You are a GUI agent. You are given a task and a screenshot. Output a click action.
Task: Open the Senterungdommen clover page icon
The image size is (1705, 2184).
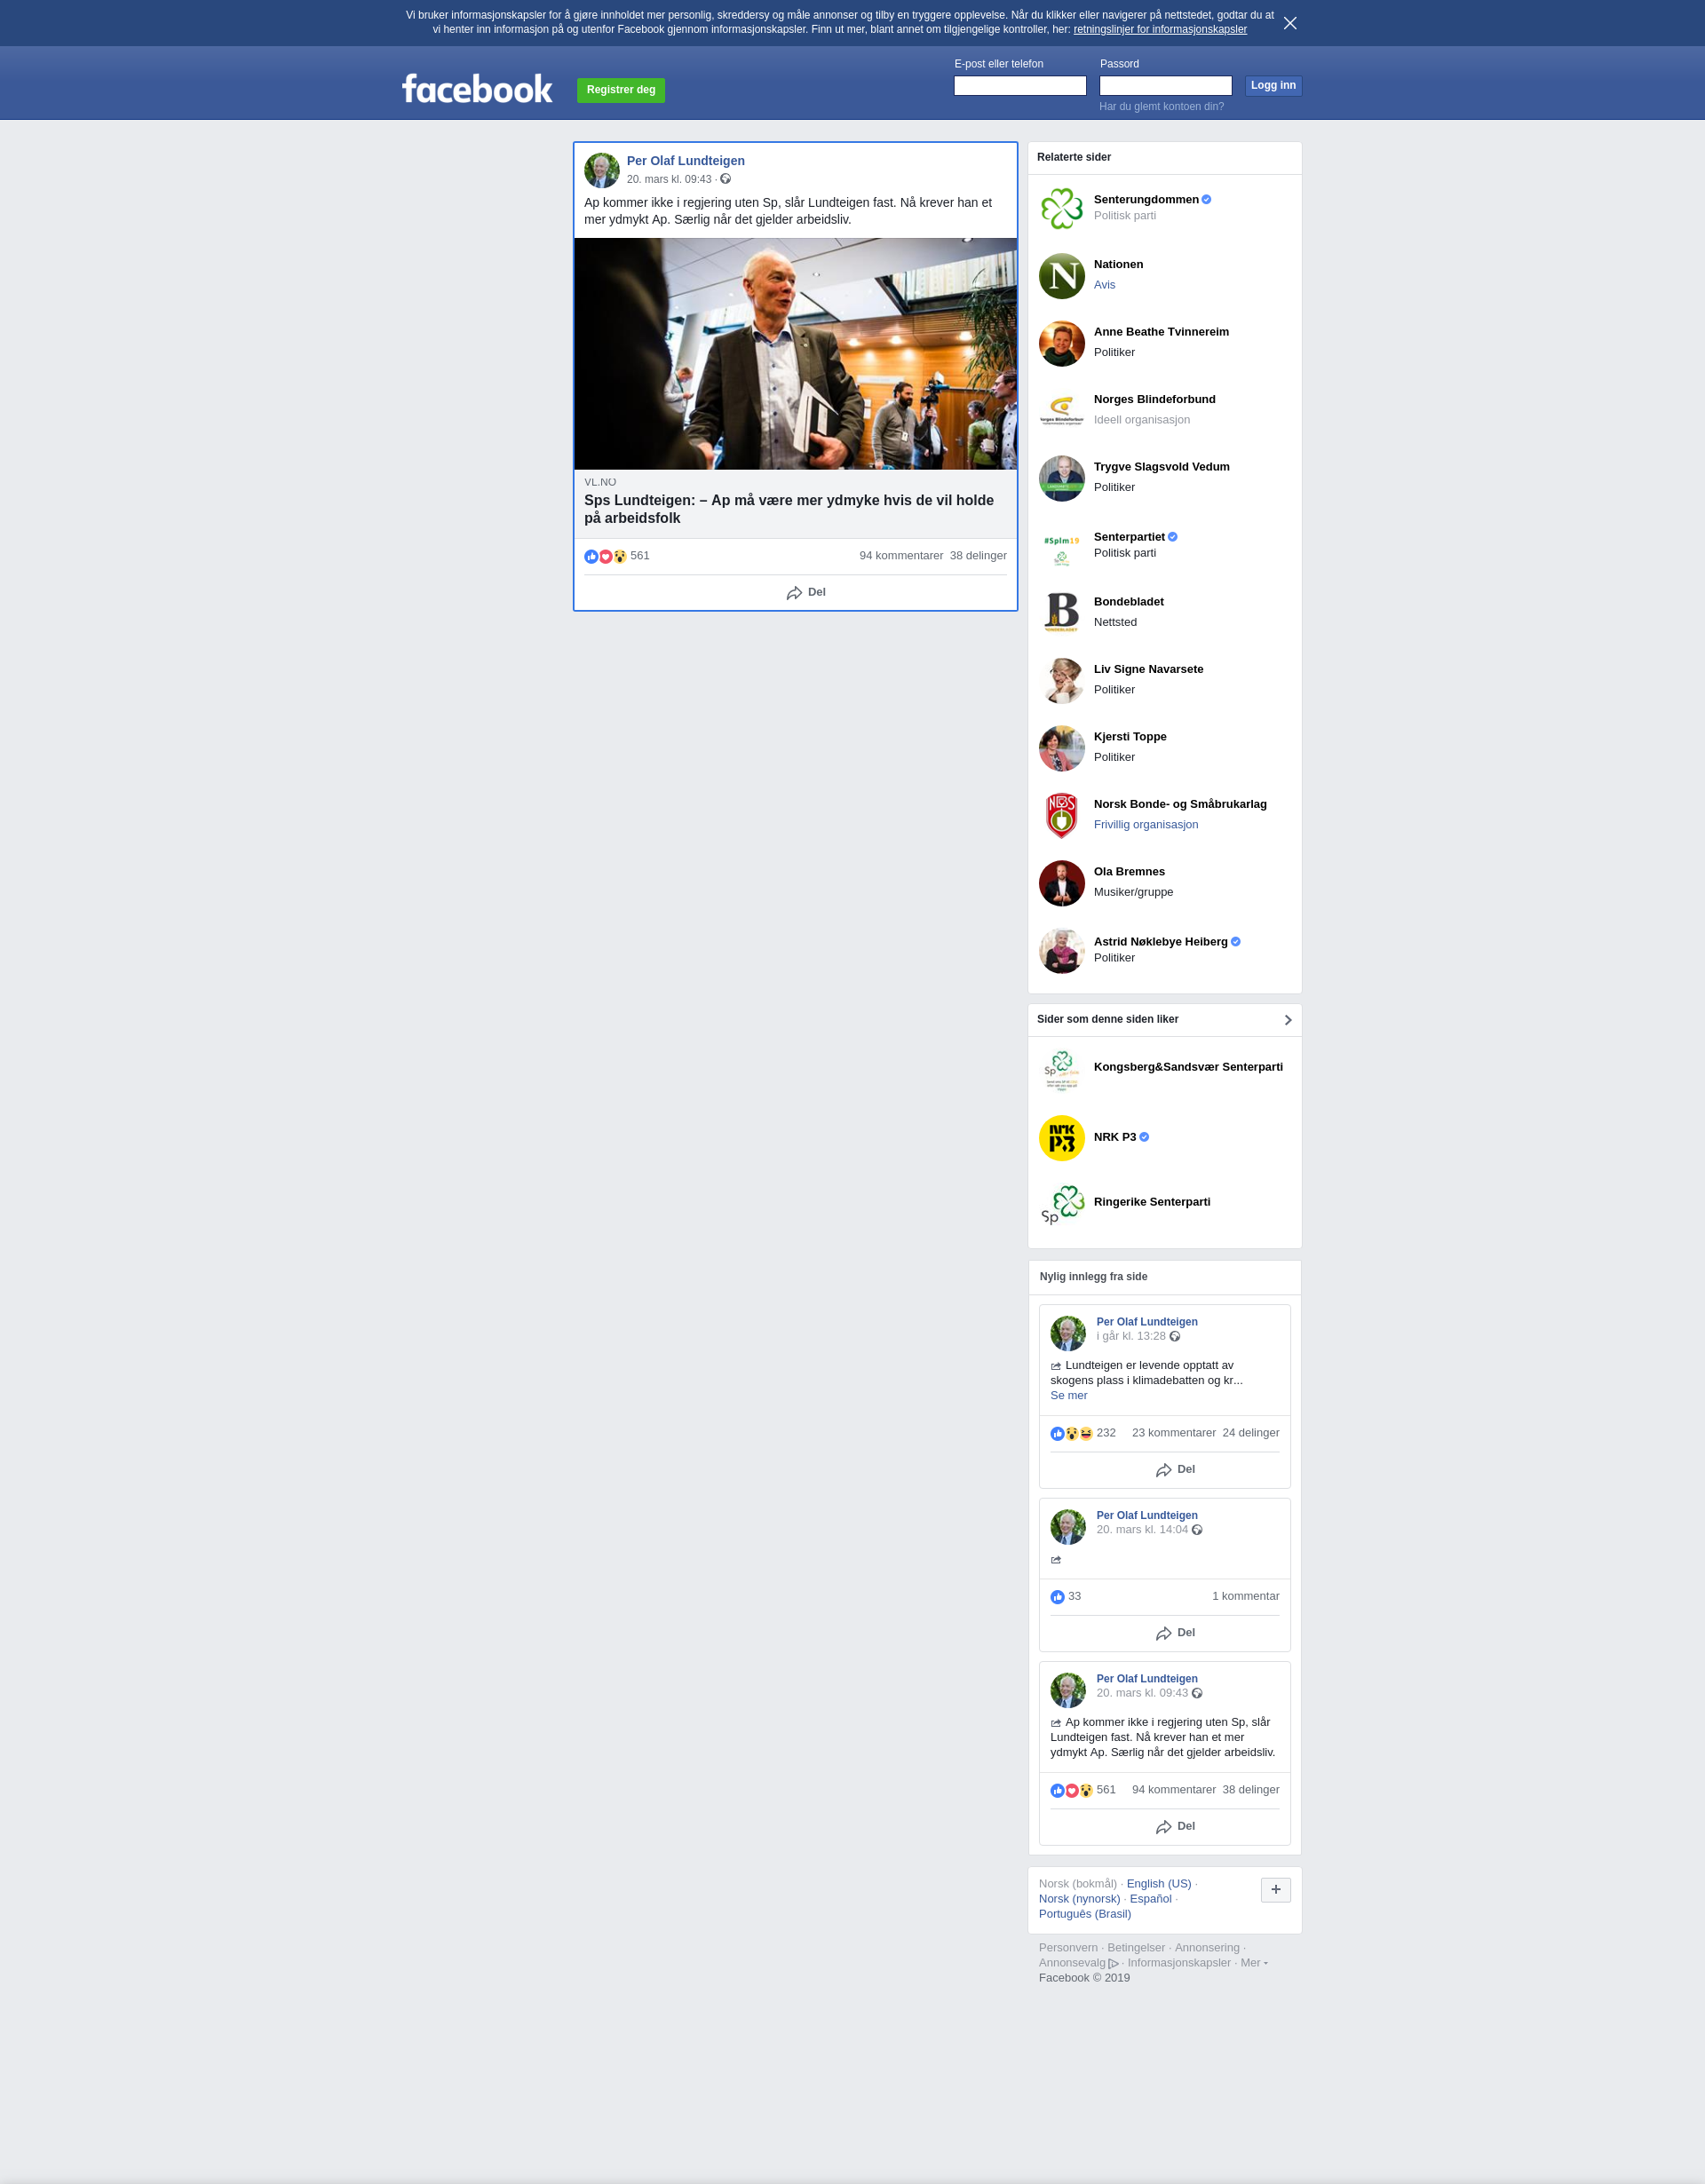point(1061,208)
